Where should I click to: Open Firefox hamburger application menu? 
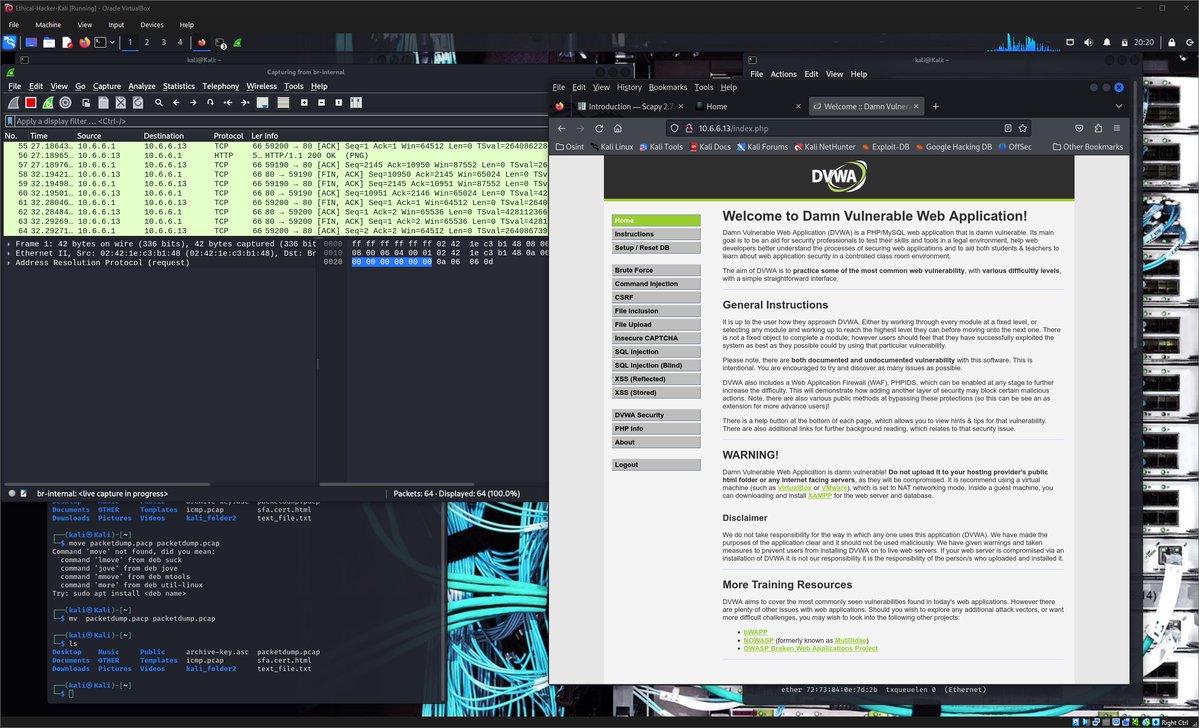click(1116, 128)
